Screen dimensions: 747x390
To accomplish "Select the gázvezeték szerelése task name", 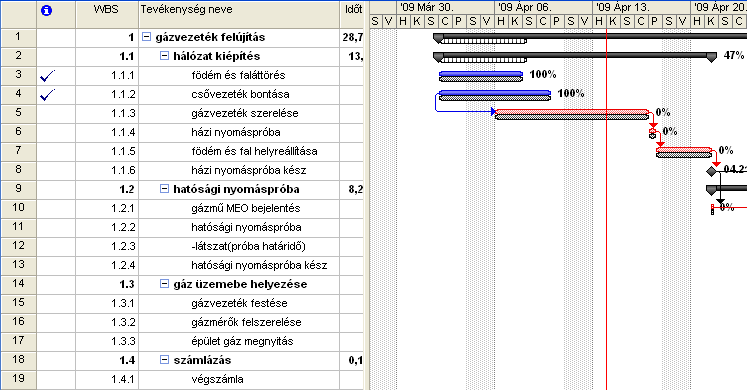I will (x=245, y=113).
